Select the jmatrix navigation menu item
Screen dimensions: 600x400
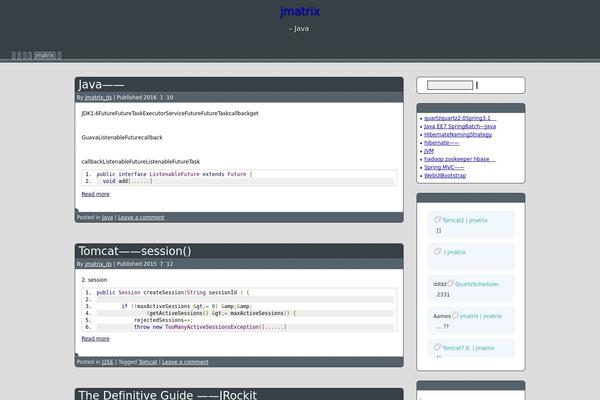pos(44,55)
